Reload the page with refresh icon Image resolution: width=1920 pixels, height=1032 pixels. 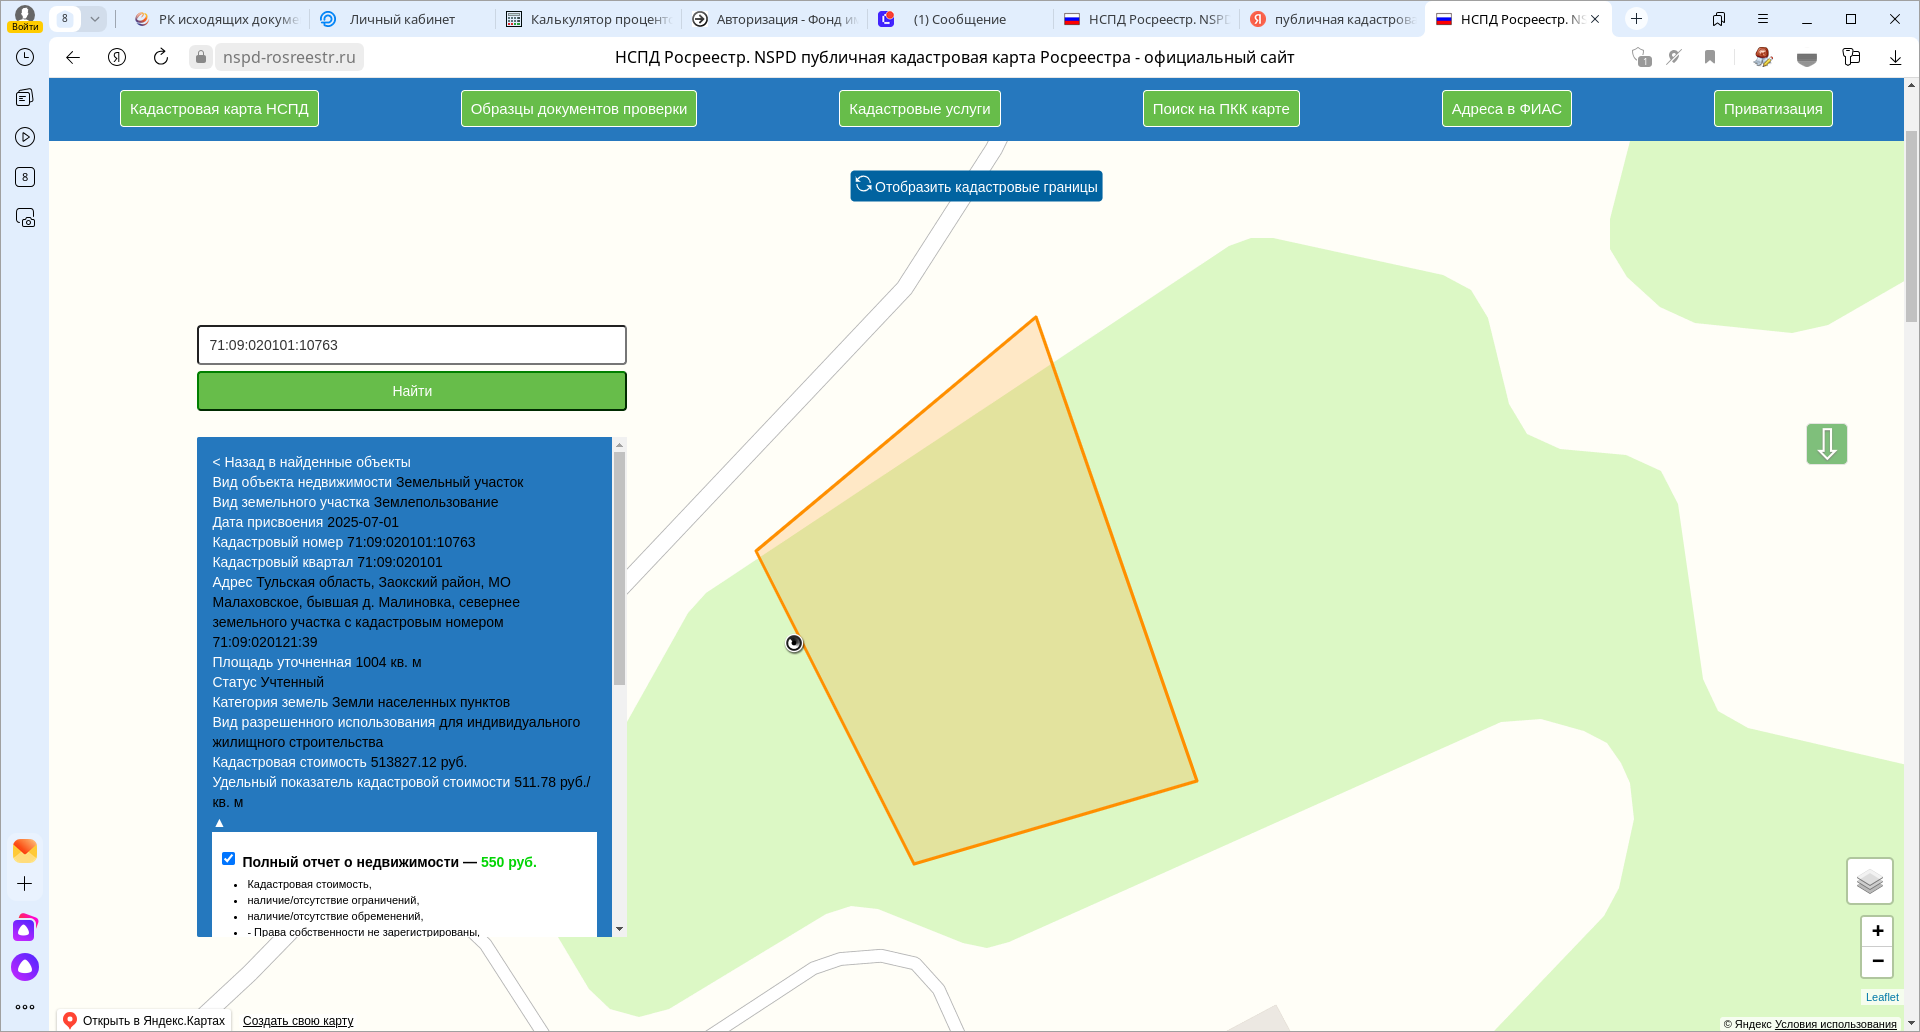(161, 58)
